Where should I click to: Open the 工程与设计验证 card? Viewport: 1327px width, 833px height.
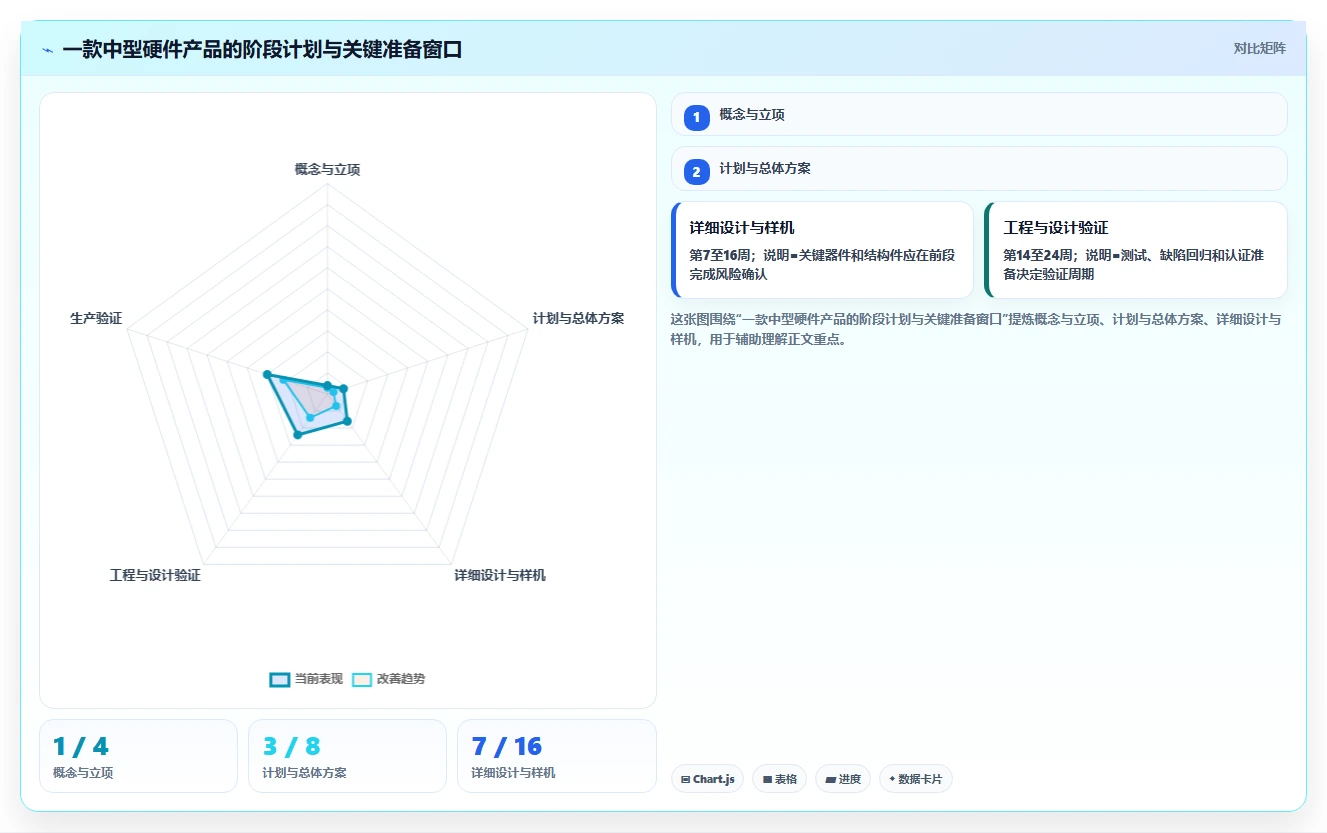[x=1136, y=250]
